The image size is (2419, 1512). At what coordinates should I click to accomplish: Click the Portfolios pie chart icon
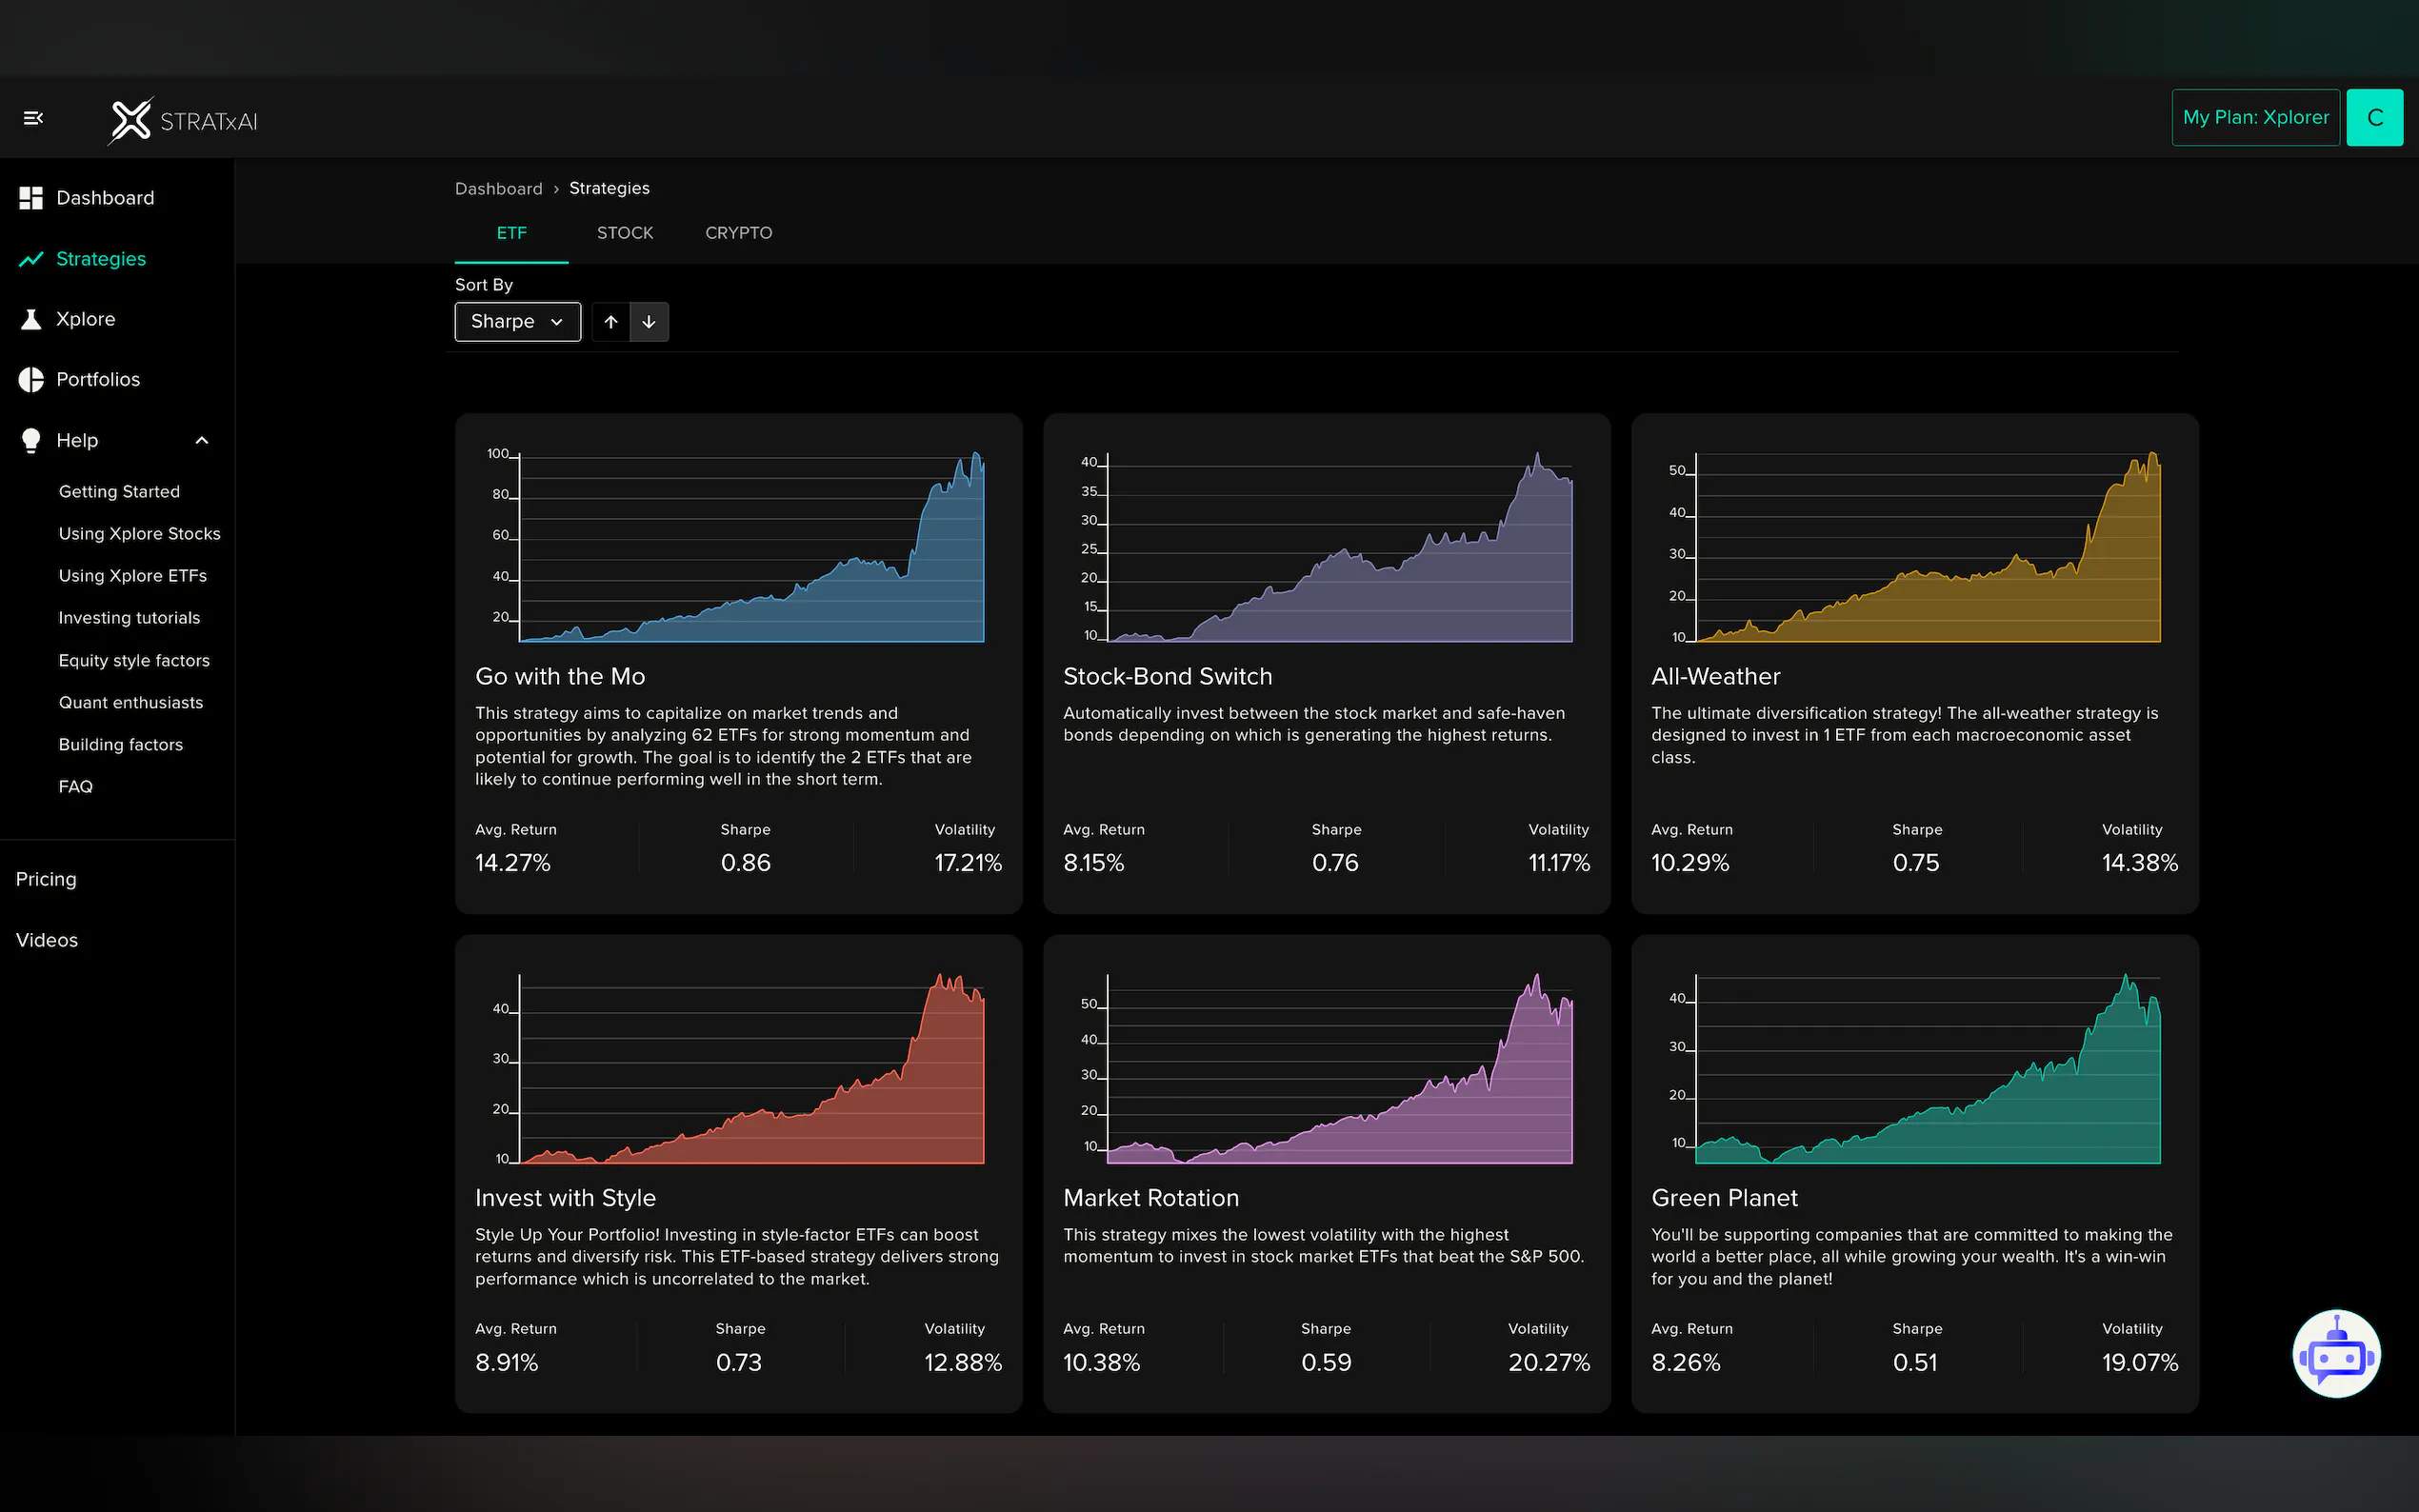click(31, 380)
